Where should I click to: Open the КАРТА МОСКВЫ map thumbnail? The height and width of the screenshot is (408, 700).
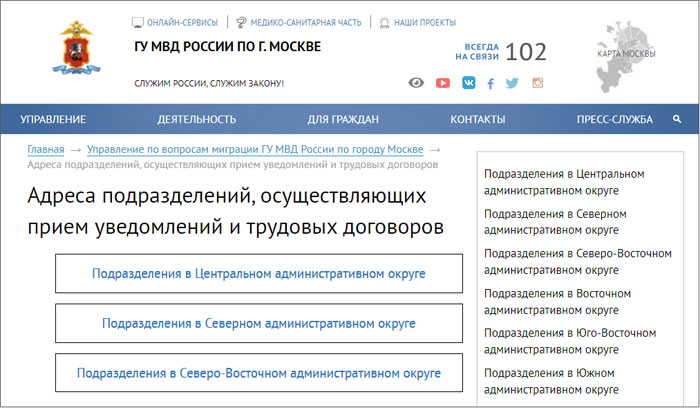tap(625, 55)
